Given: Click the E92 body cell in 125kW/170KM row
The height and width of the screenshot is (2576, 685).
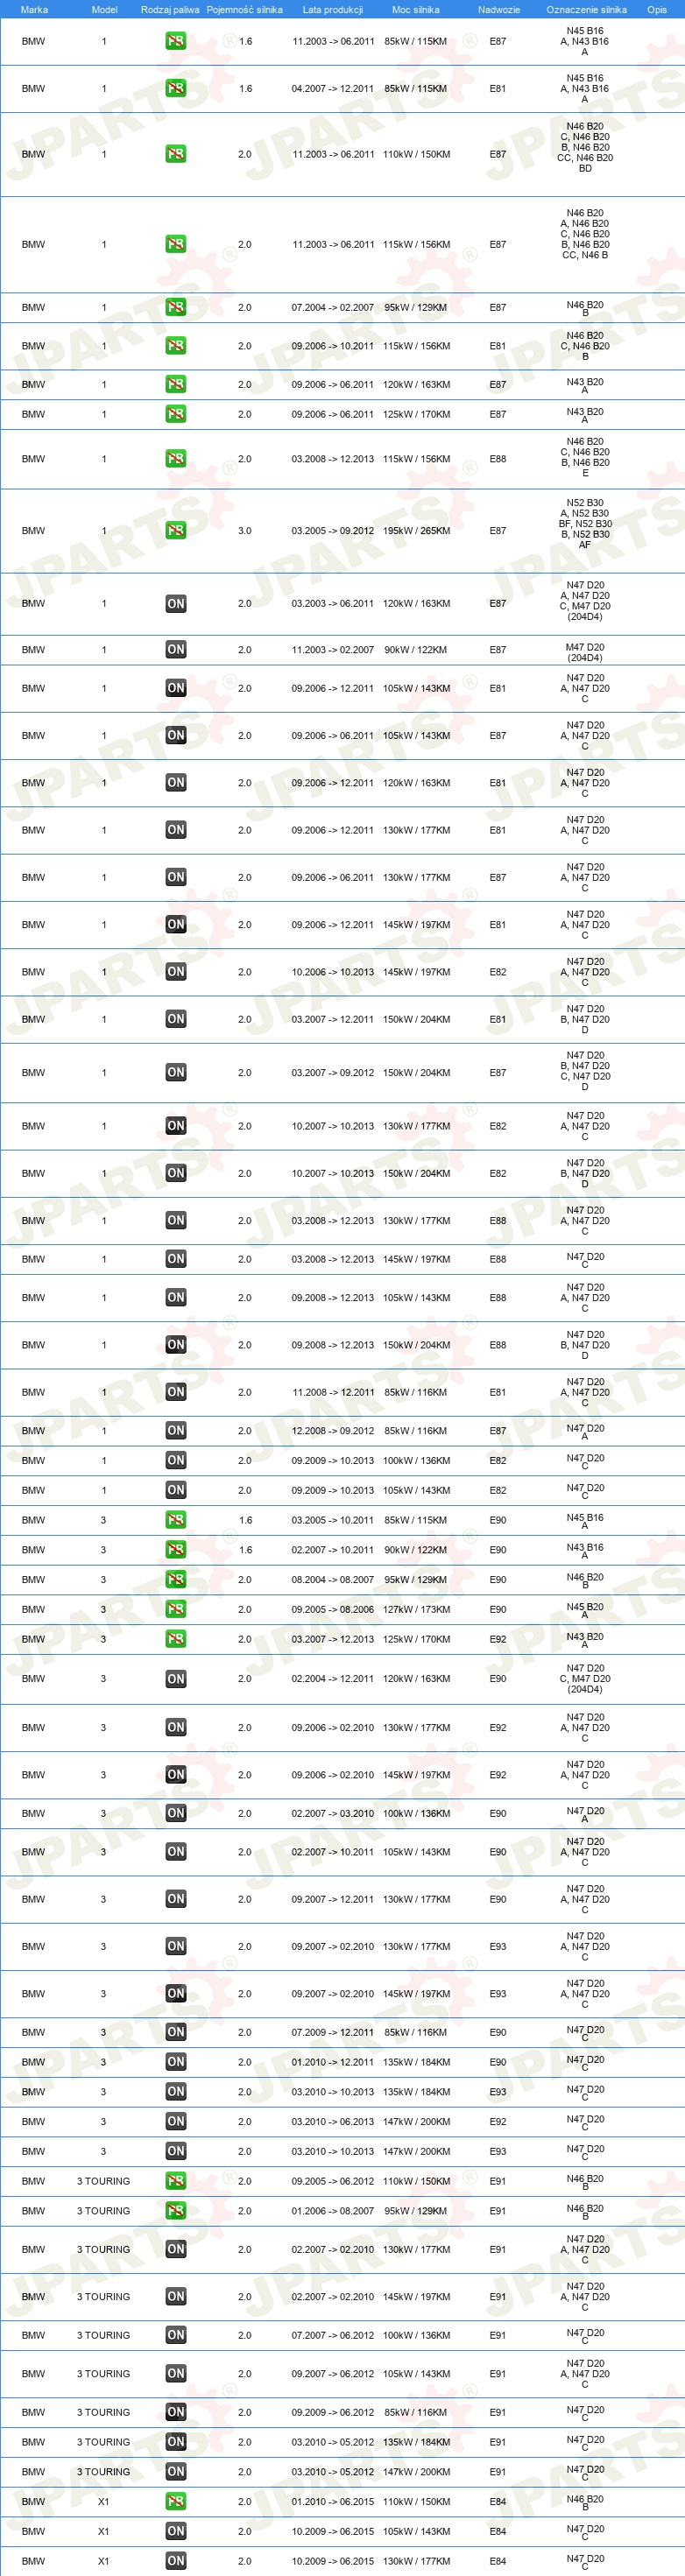Looking at the screenshot, I should pos(498,1640).
